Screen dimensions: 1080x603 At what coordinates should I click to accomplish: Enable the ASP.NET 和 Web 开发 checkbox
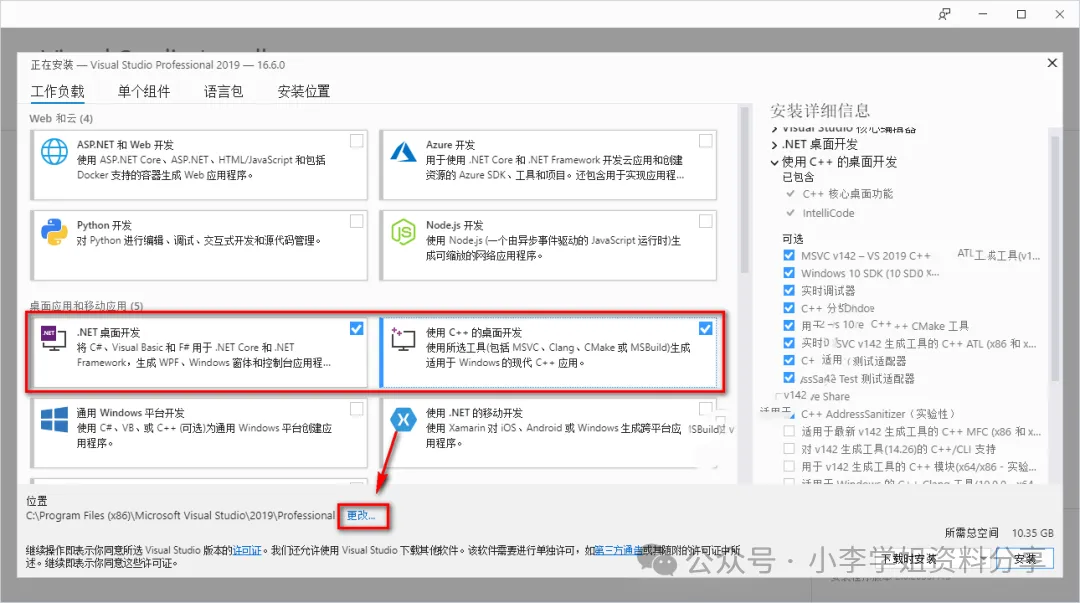click(x=356, y=141)
